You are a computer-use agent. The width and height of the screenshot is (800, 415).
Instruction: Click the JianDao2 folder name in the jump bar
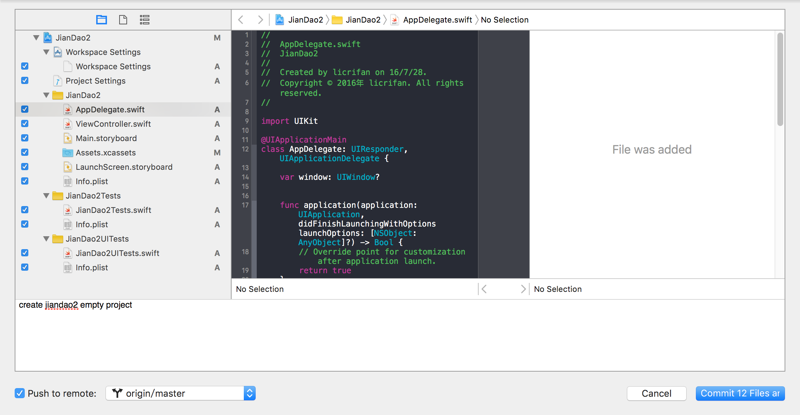tap(363, 20)
